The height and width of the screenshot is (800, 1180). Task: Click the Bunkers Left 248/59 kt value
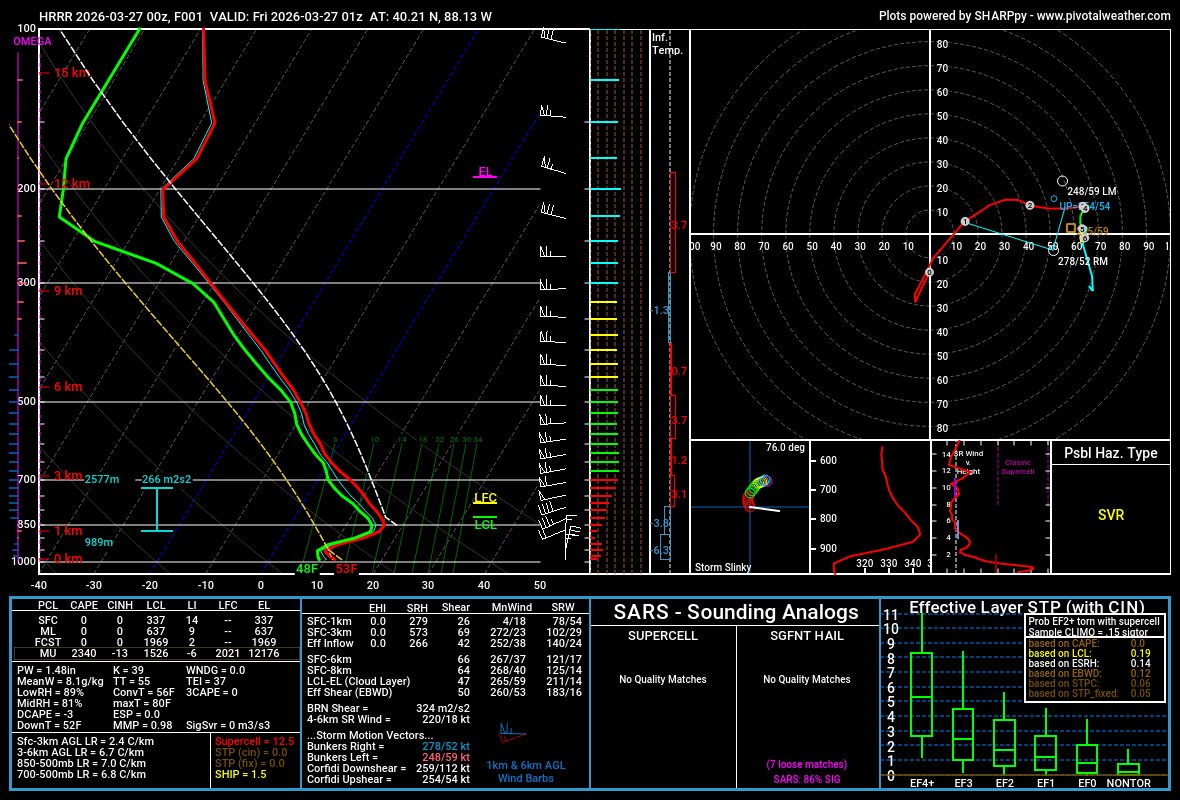click(446, 757)
